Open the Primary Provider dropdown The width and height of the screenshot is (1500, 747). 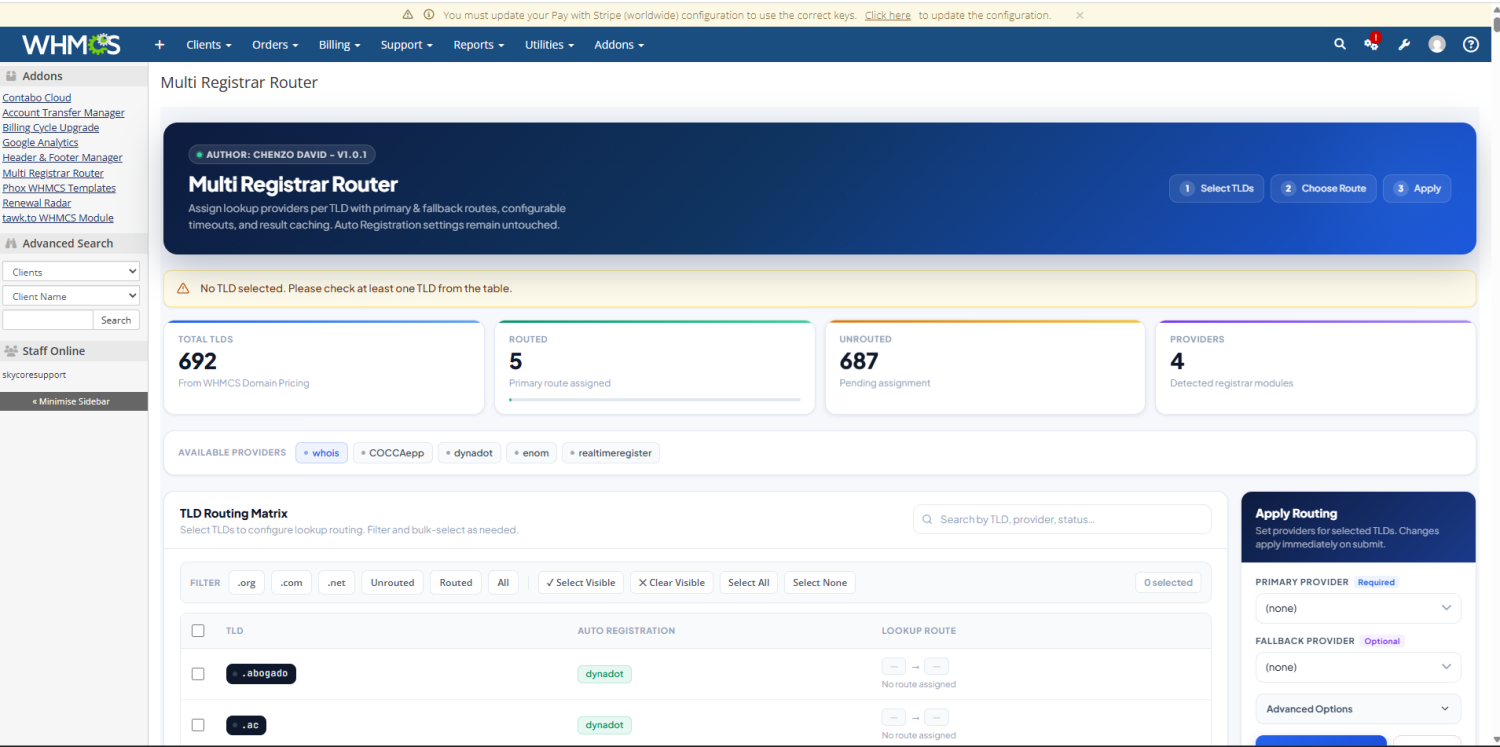click(1358, 608)
